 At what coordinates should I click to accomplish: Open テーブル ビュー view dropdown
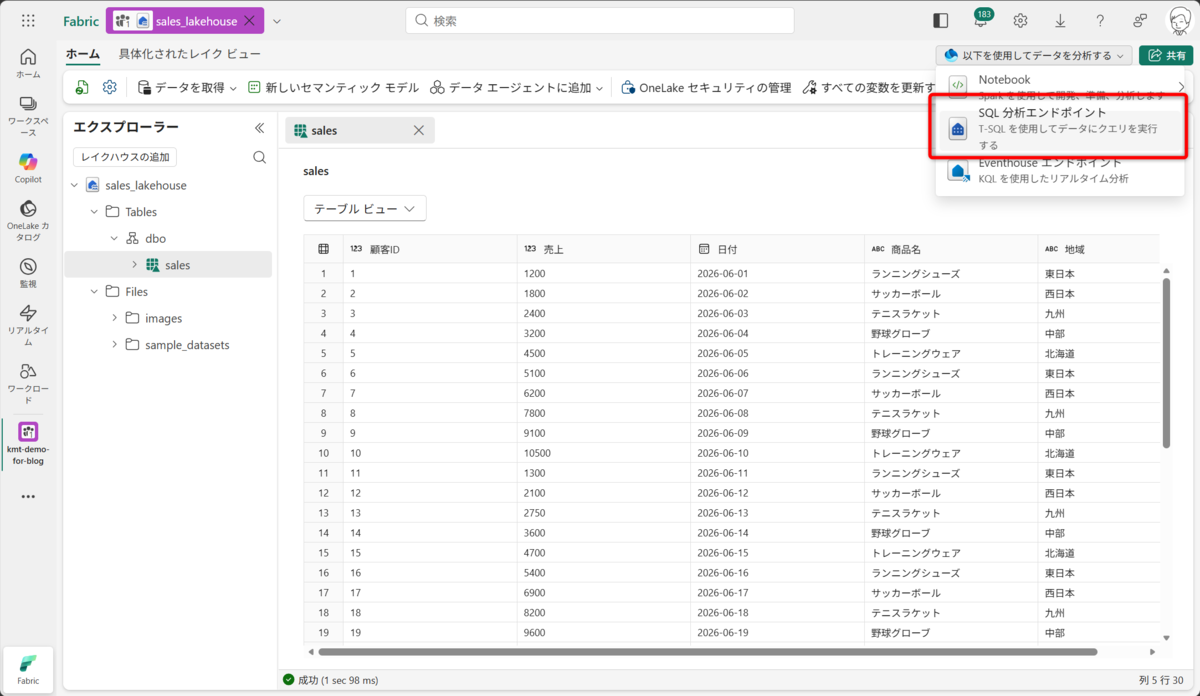(365, 209)
